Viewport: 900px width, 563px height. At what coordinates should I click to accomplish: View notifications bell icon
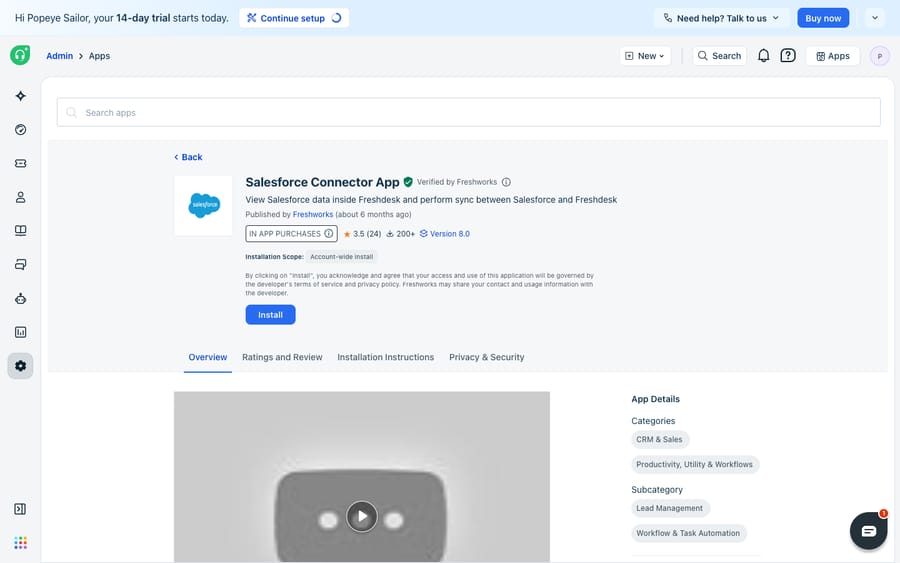point(763,56)
